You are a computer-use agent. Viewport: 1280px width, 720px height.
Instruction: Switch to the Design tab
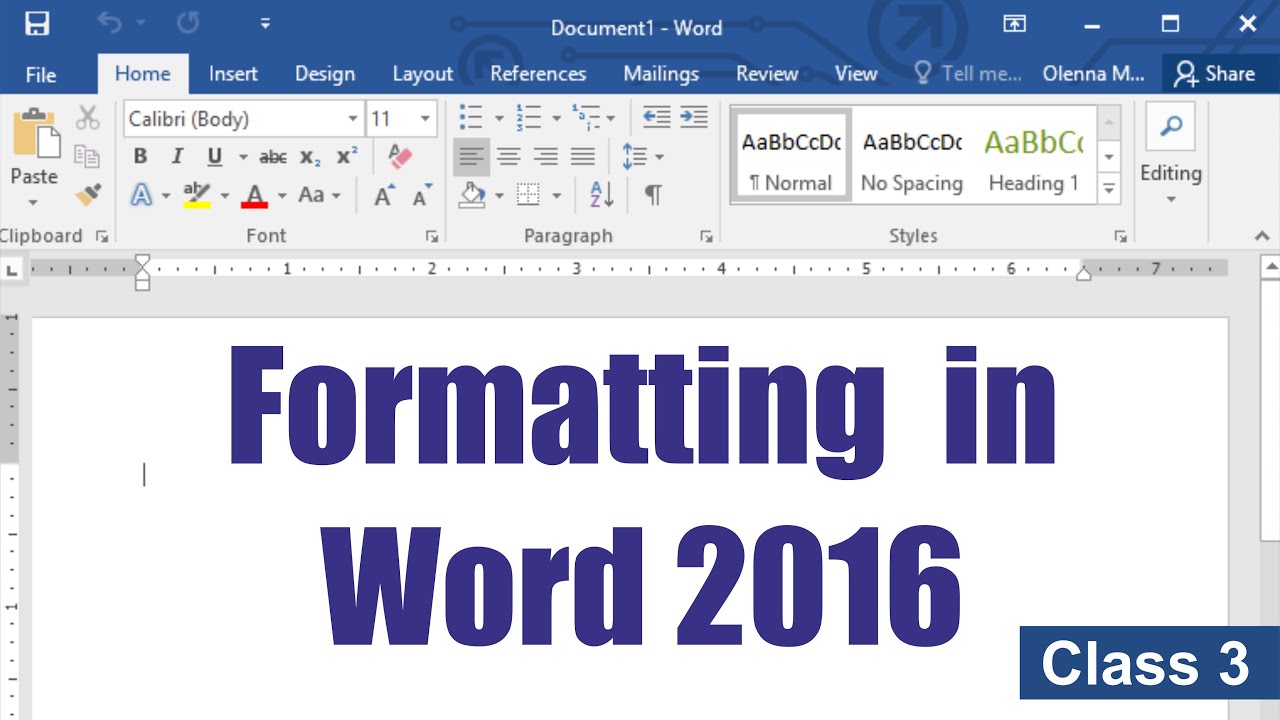[325, 74]
